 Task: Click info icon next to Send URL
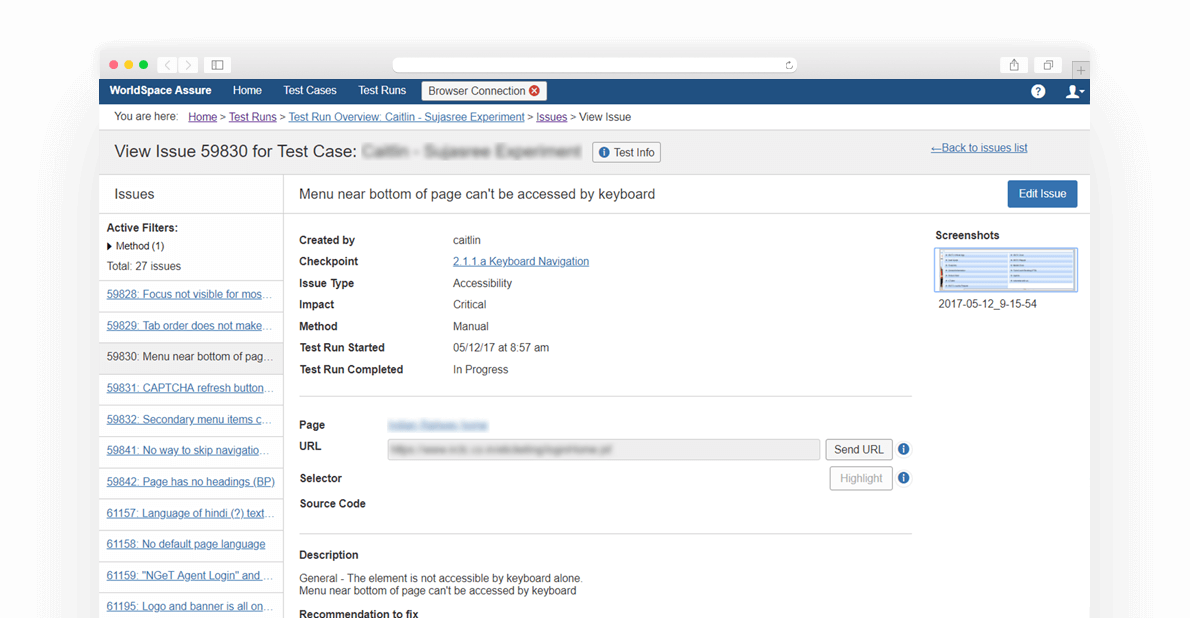tap(903, 449)
